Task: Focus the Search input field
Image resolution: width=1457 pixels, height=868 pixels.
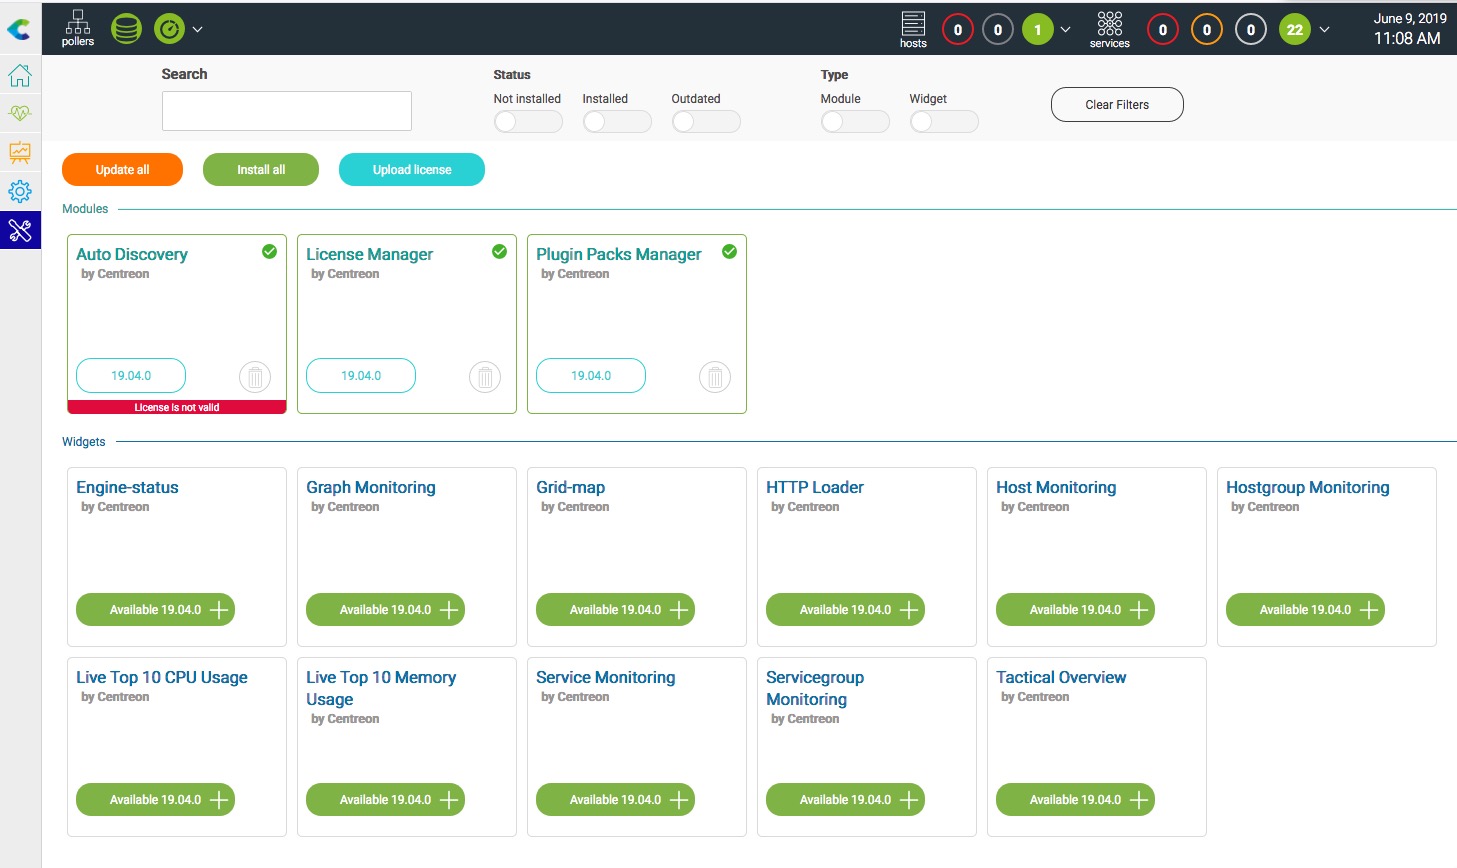Action: coord(287,111)
